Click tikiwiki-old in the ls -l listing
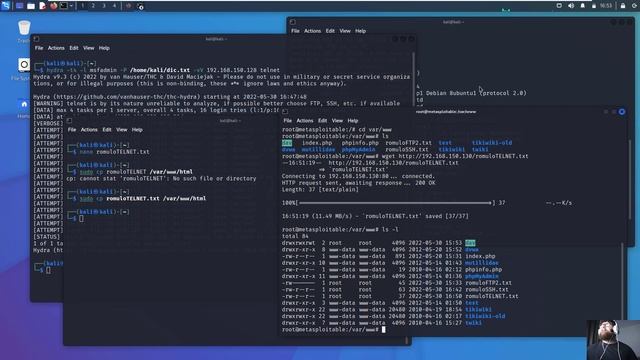 coord(485,316)
